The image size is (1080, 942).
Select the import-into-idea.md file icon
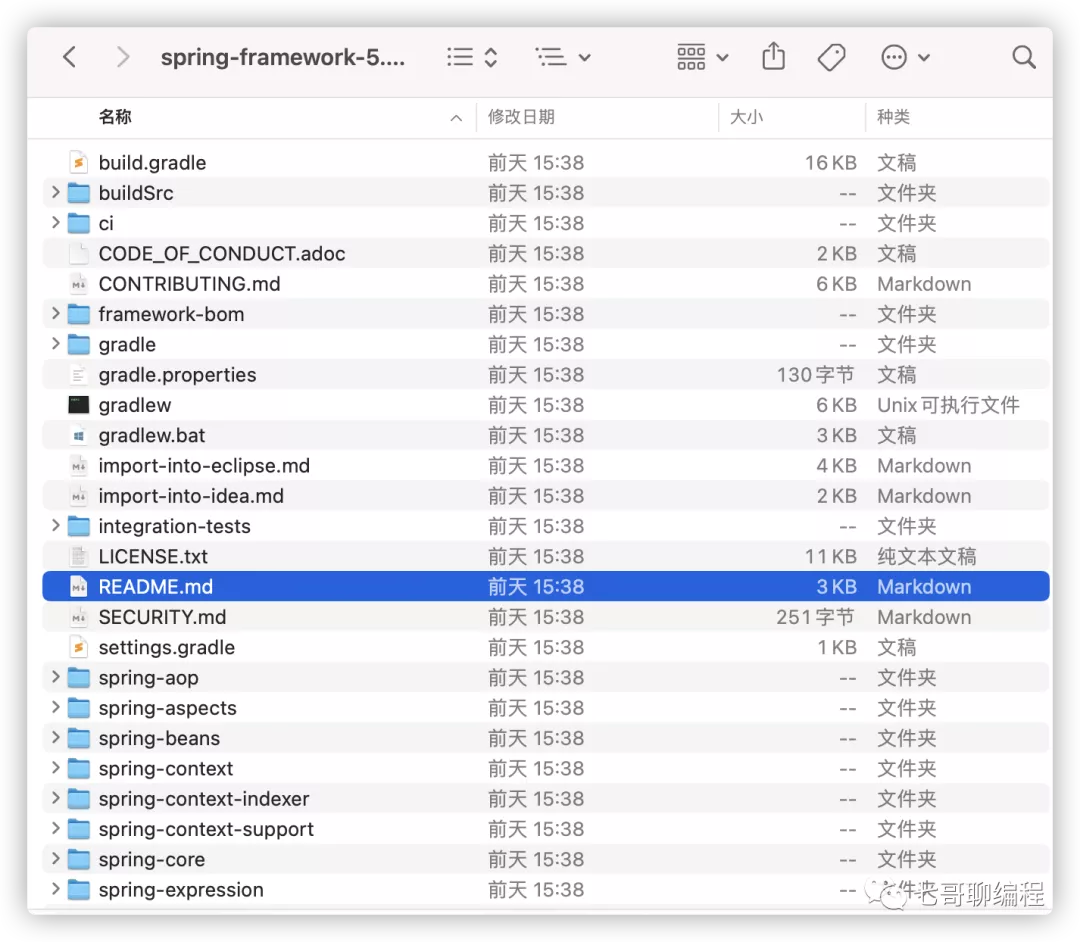(79, 496)
